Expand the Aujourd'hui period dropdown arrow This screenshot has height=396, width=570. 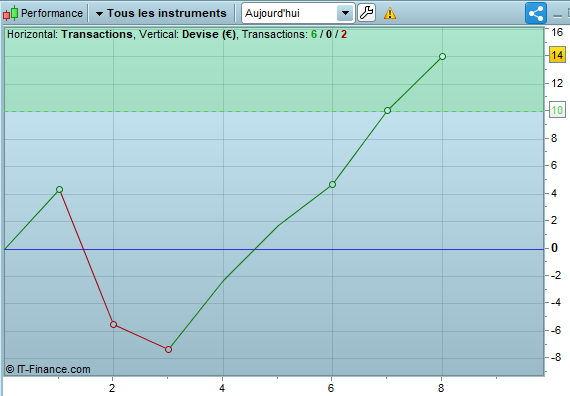[345, 13]
